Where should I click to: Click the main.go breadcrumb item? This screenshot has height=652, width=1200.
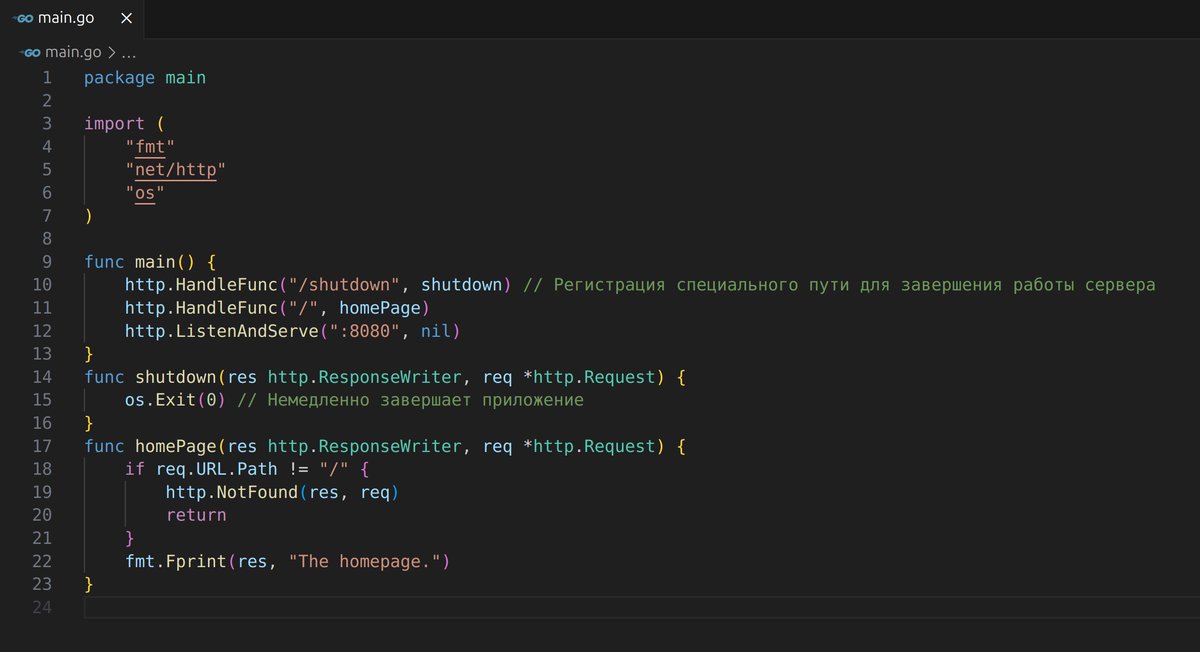tap(73, 53)
